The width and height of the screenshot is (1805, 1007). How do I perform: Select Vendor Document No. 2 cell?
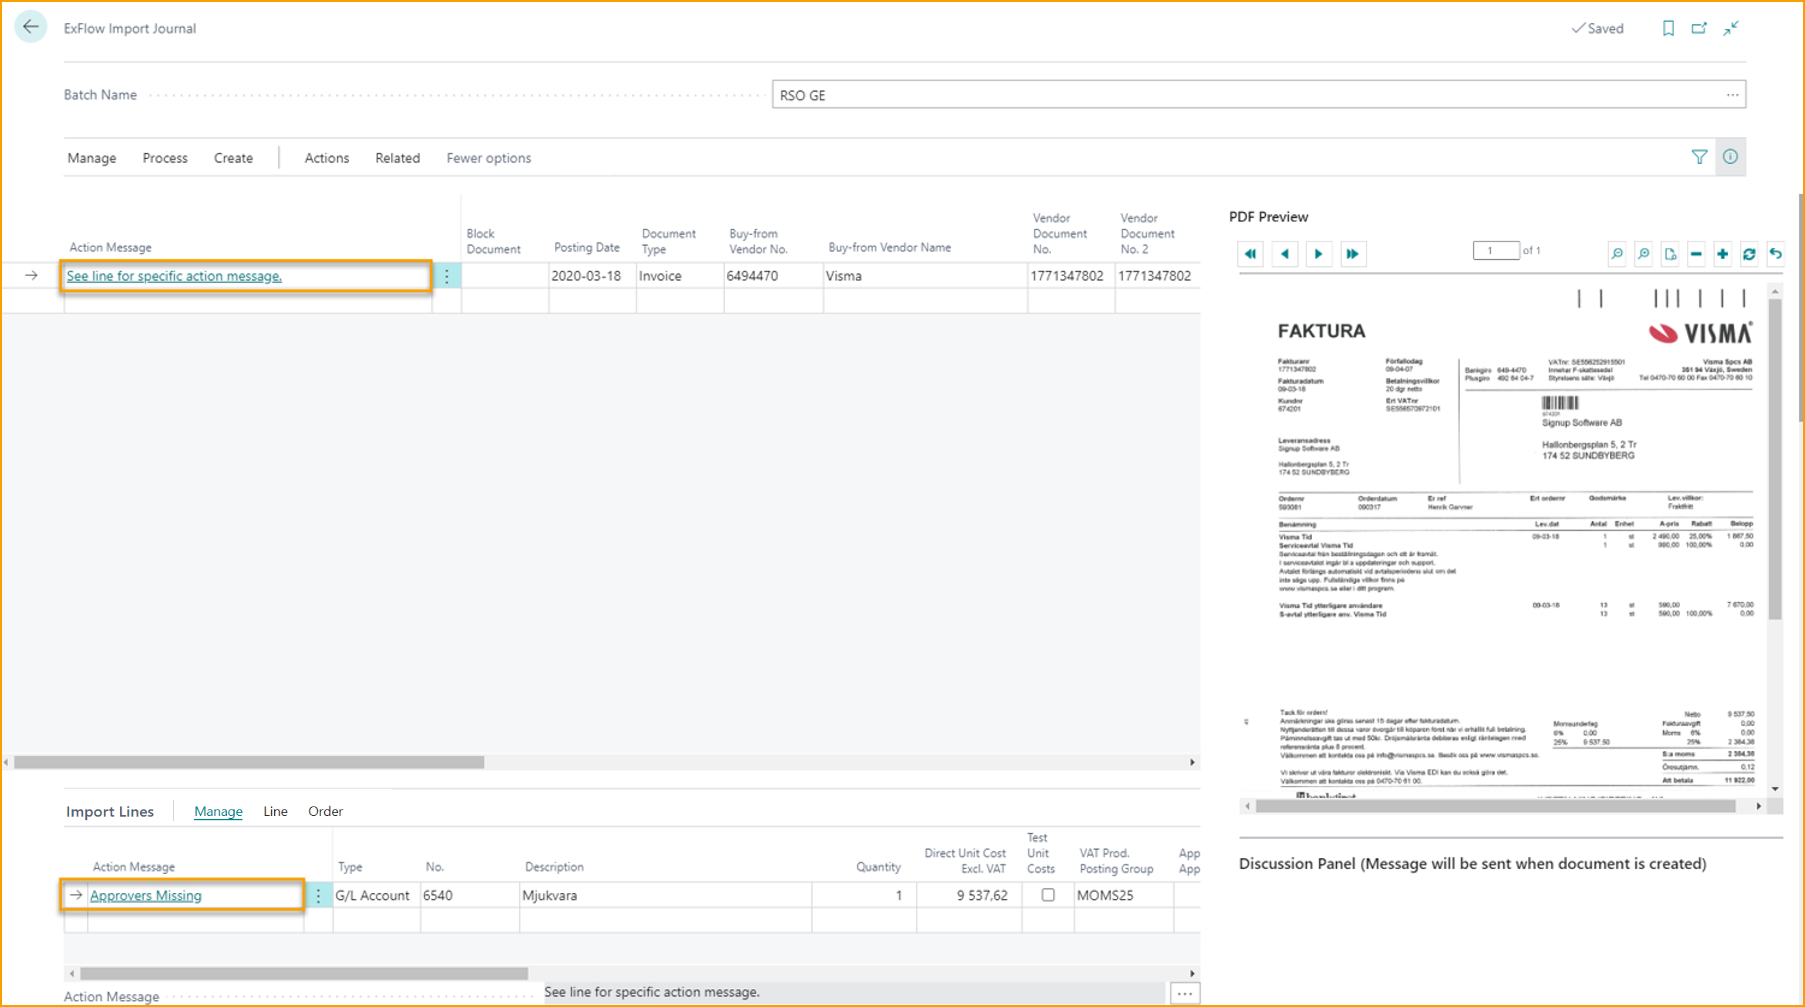[x=1156, y=276]
